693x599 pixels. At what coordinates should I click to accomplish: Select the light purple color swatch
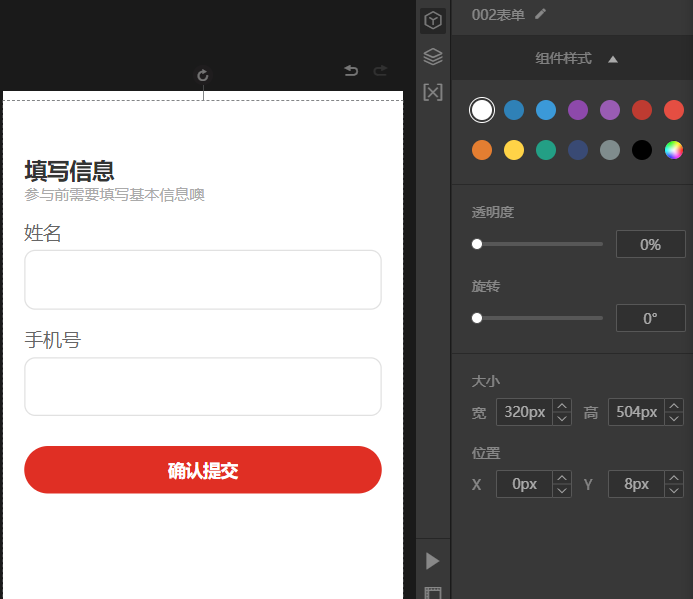coord(610,110)
